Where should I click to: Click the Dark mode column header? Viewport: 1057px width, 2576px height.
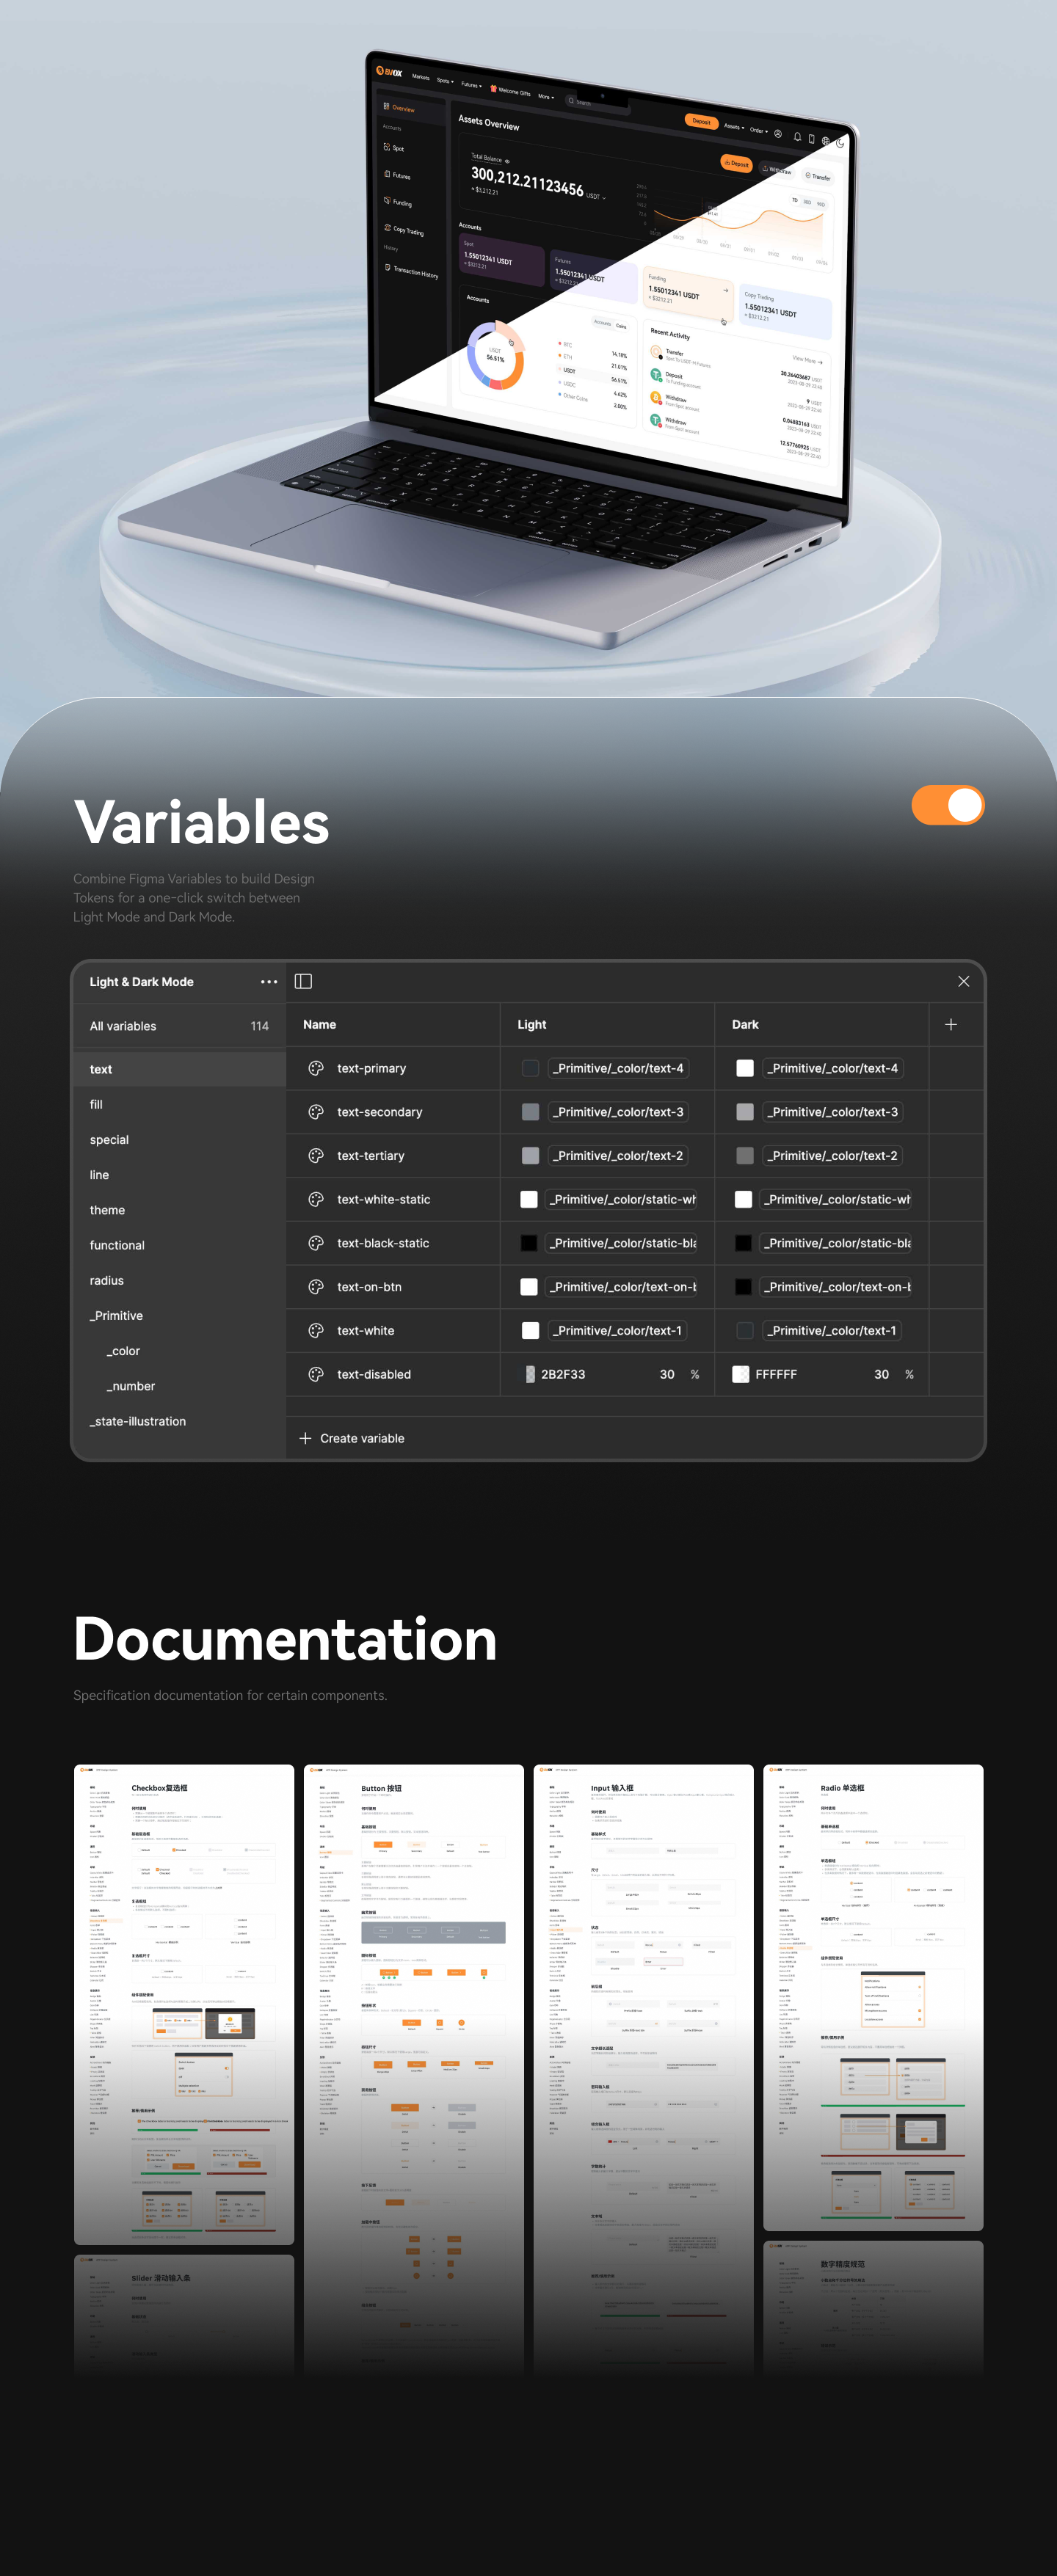point(745,1024)
